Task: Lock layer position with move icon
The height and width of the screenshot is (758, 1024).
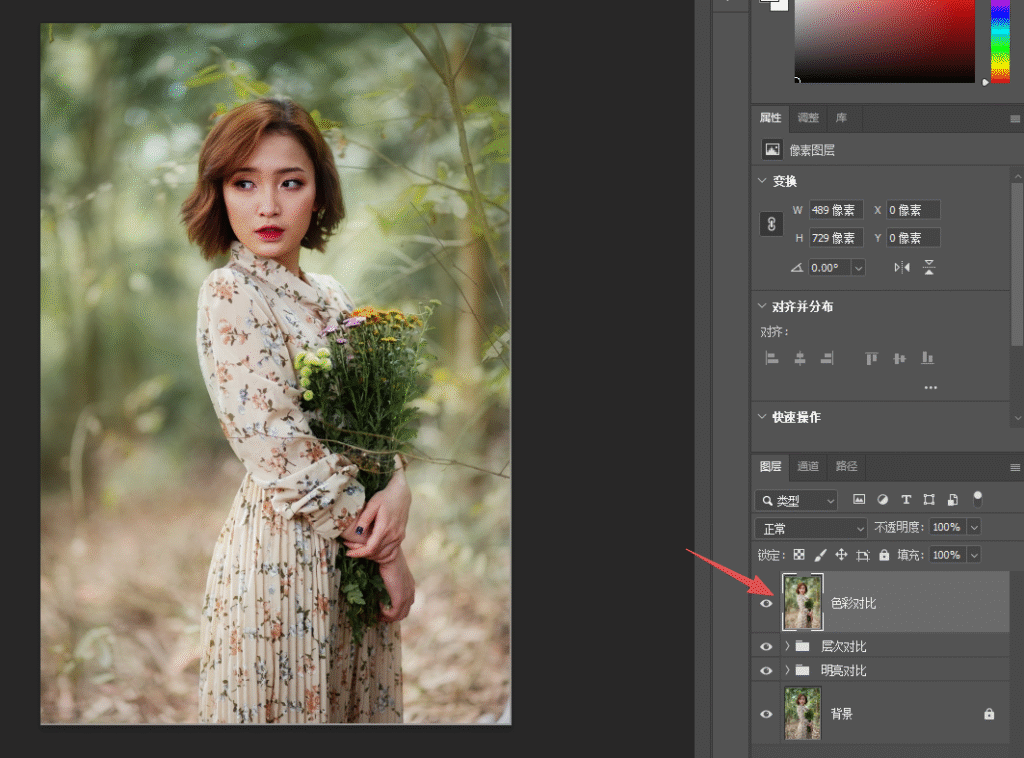Action: click(x=841, y=555)
